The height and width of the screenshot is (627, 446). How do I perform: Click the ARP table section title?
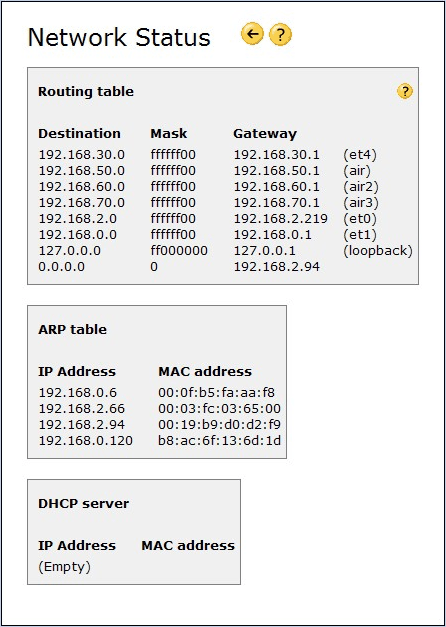point(73,329)
